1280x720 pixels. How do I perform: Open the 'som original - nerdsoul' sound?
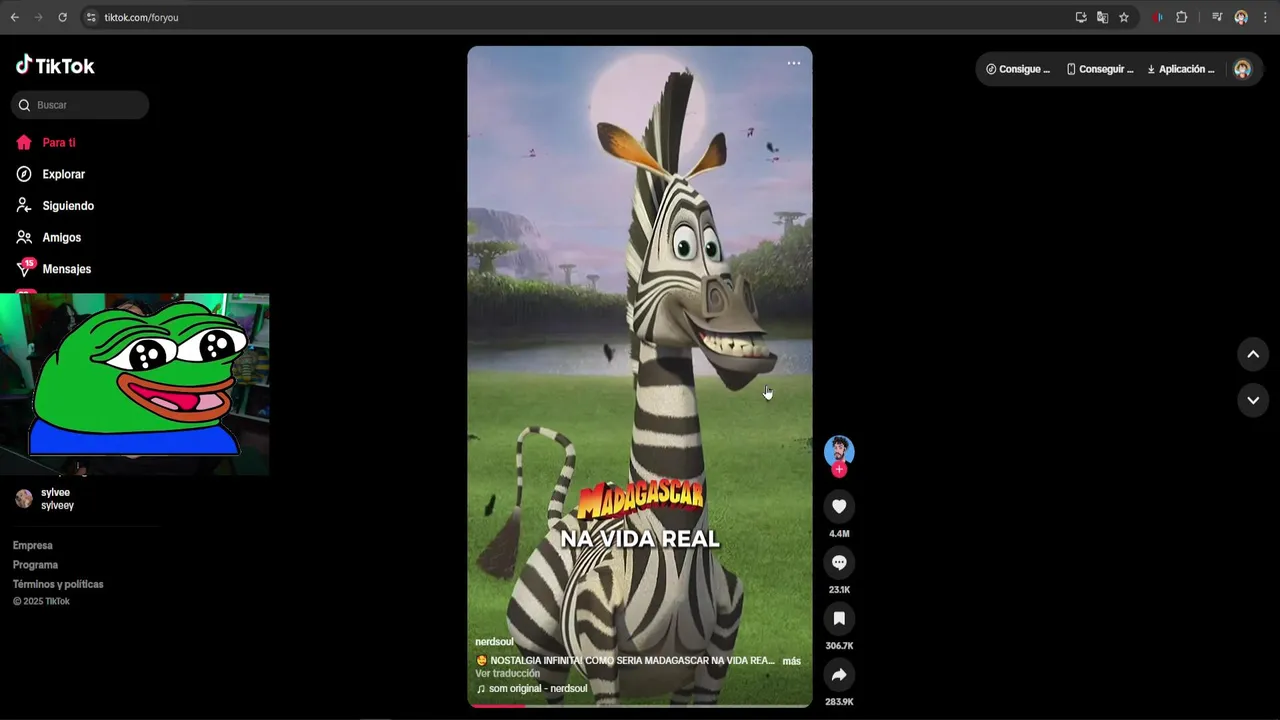pos(532,689)
